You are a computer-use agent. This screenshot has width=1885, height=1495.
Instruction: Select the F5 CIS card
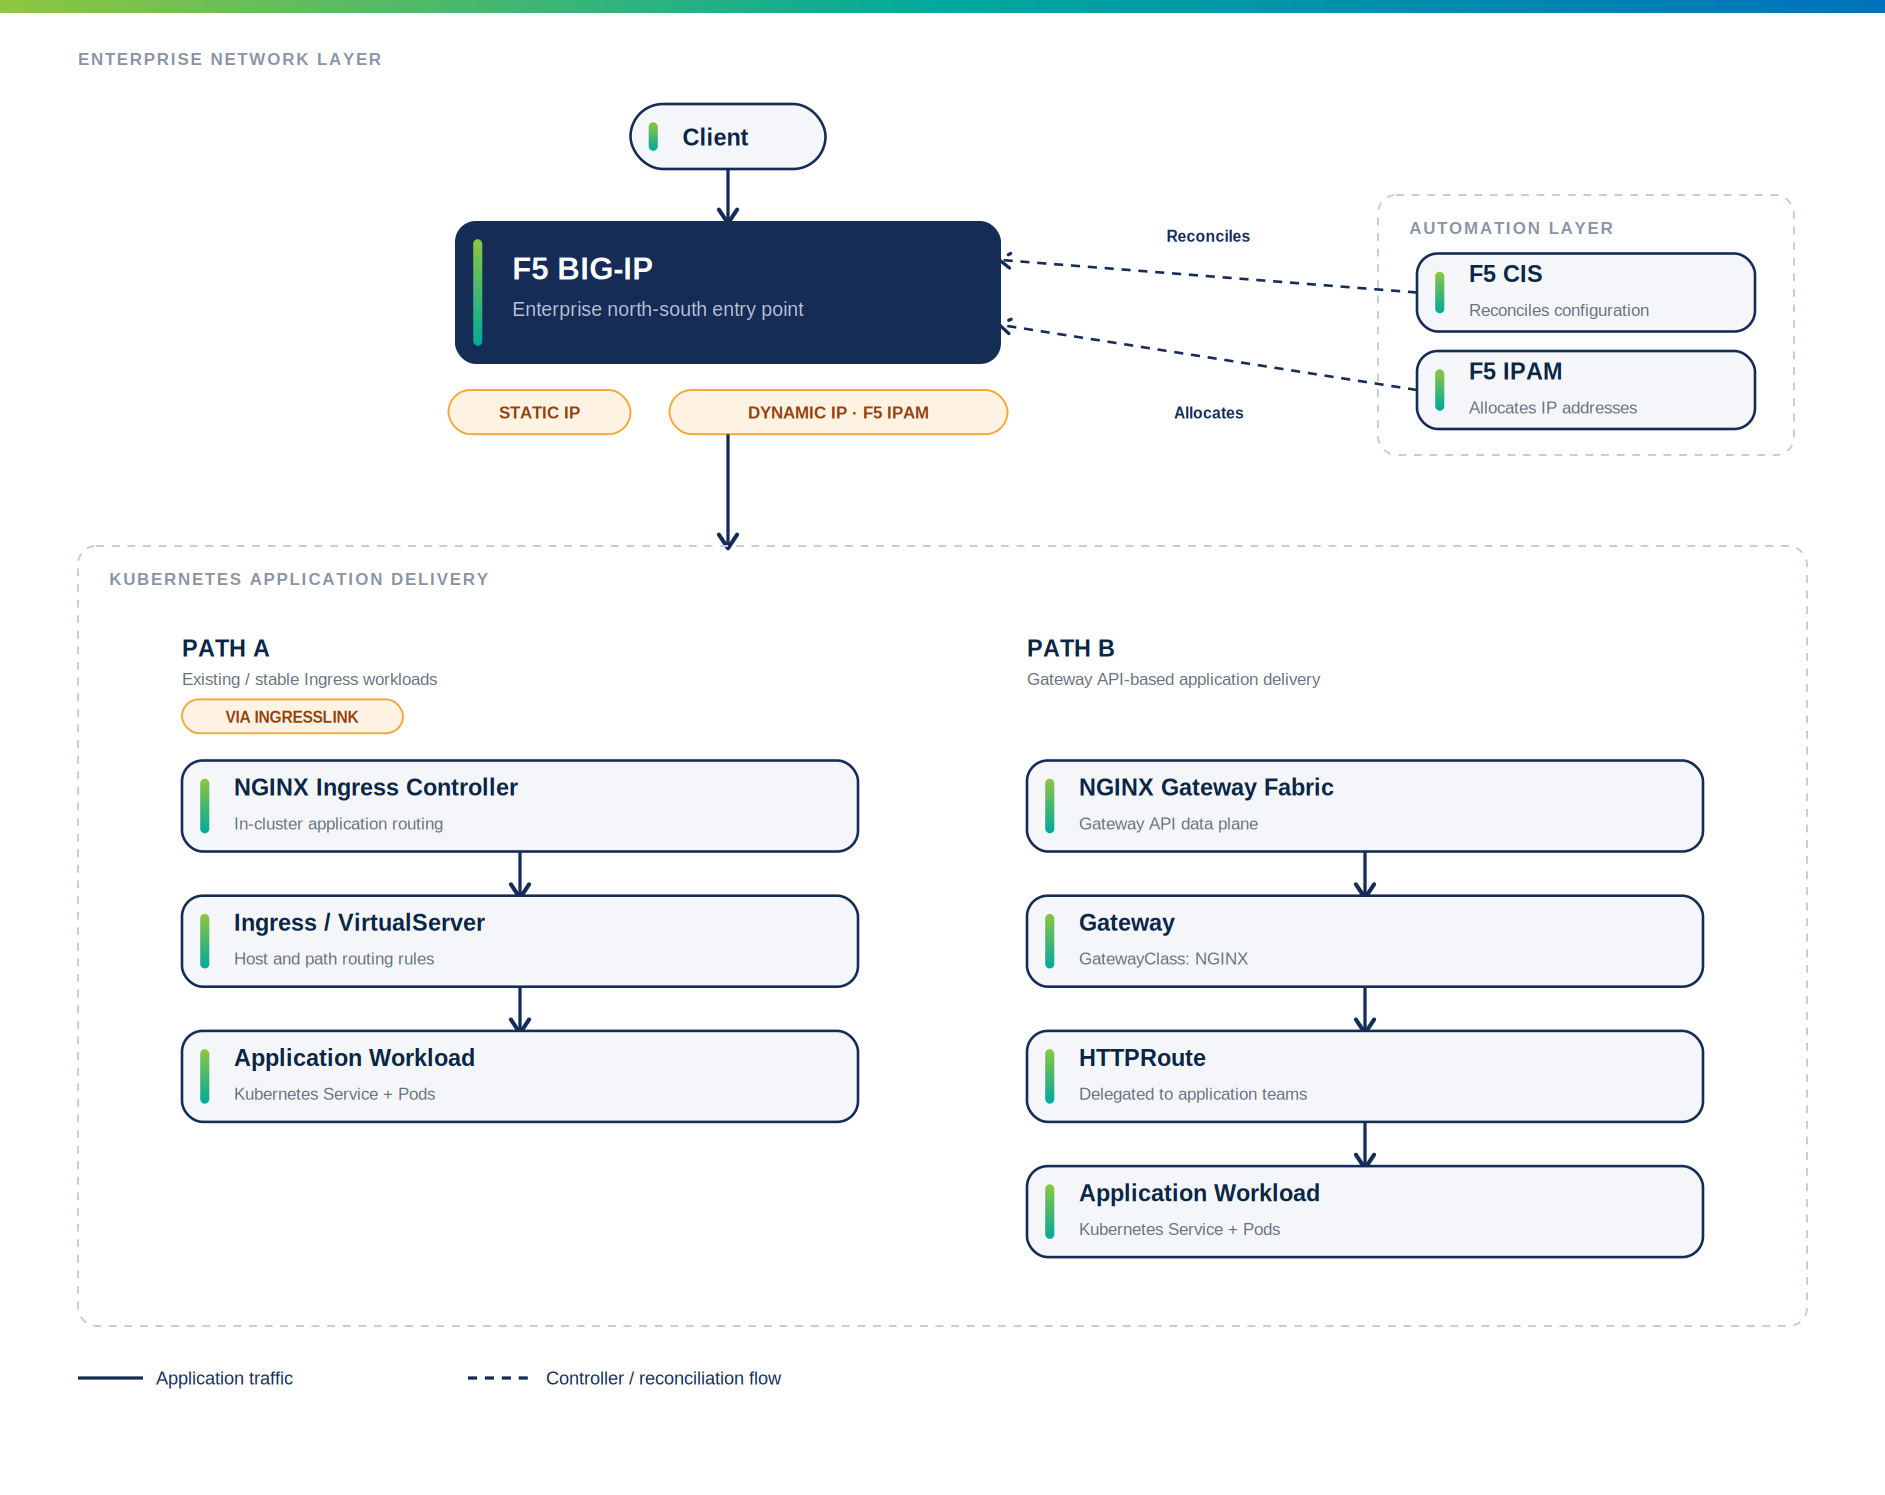coord(1585,292)
